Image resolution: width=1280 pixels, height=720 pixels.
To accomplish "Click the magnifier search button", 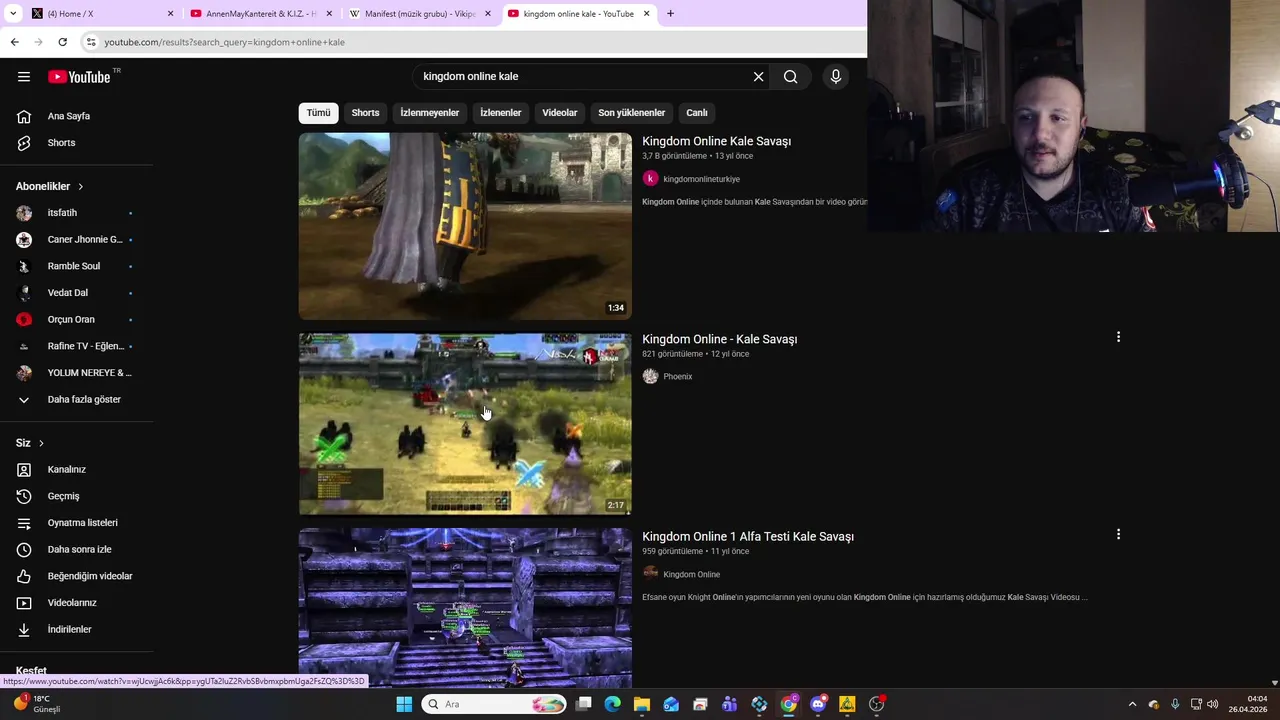I will [790, 77].
